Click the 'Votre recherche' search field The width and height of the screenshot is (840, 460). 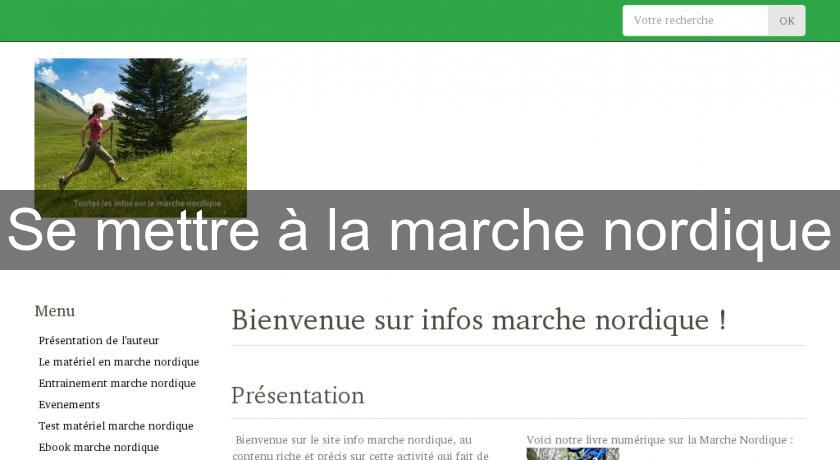[695, 20]
